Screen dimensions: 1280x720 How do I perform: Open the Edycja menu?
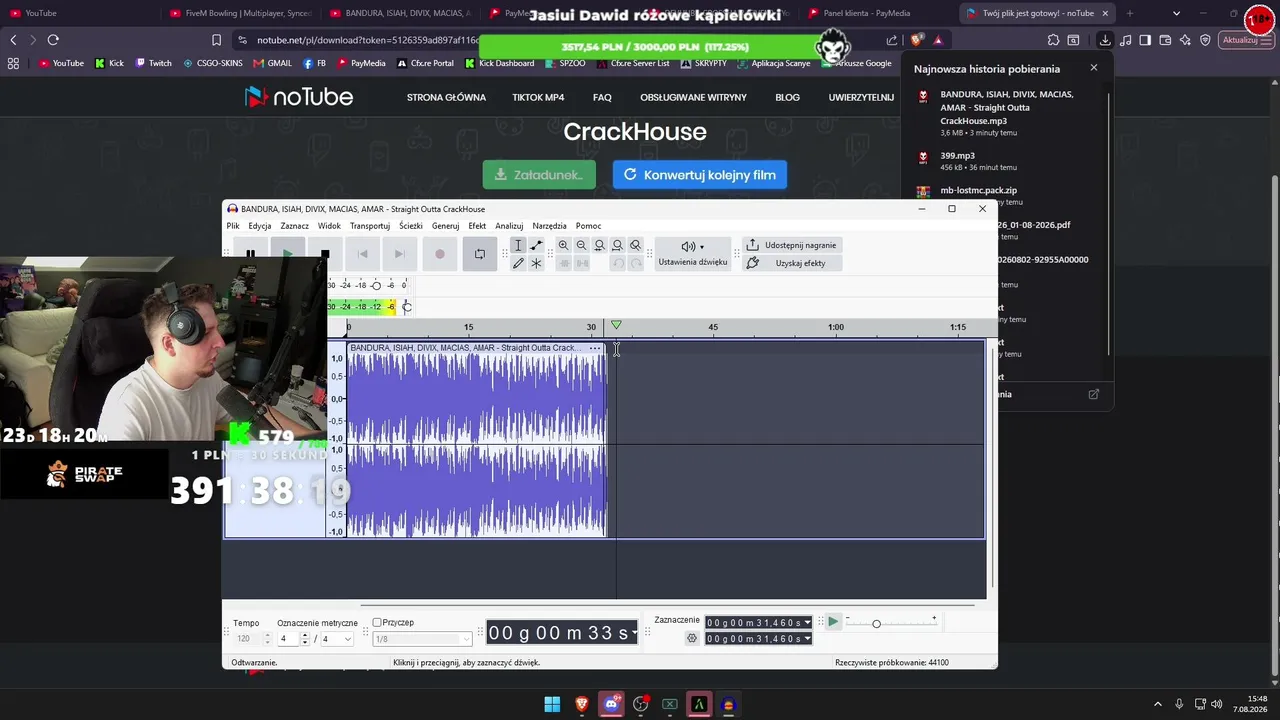tap(260, 226)
